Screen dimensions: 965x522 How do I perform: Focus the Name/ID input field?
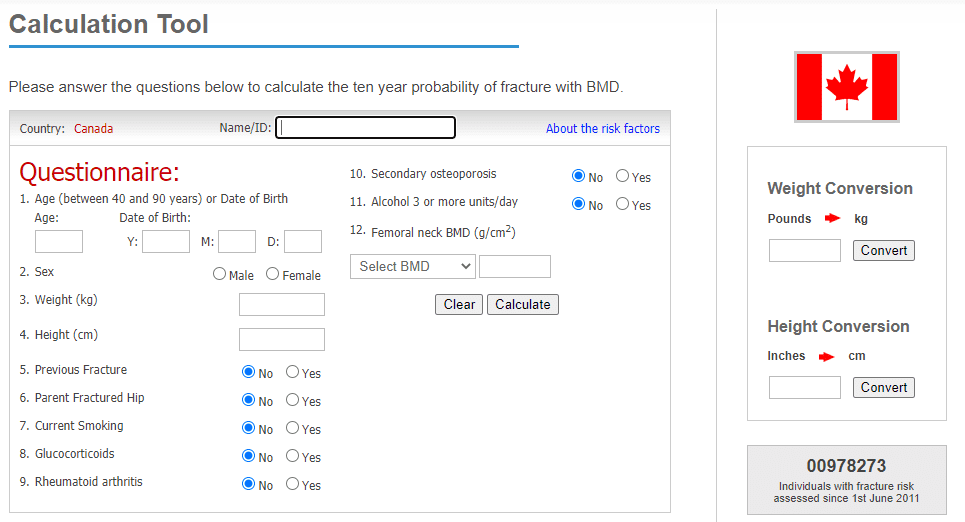[x=366, y=127]
